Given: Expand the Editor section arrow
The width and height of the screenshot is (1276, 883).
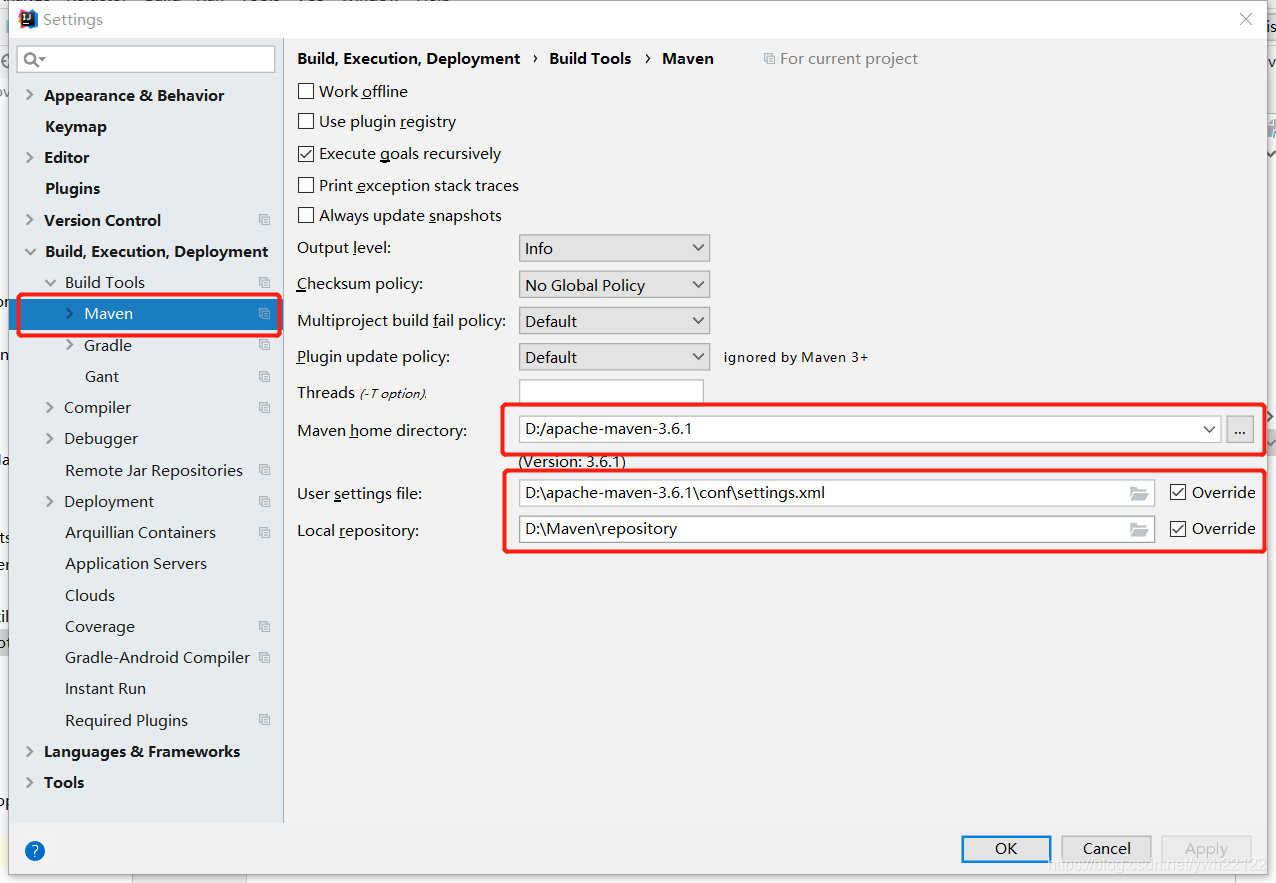Looking at the screenshot, I should tap(30, 158).
